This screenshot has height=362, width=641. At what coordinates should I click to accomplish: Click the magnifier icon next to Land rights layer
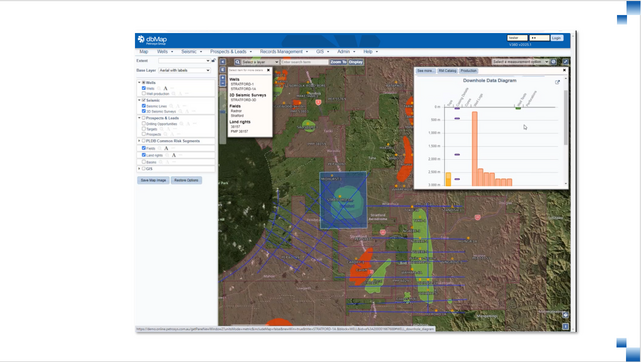coord(167,155)
